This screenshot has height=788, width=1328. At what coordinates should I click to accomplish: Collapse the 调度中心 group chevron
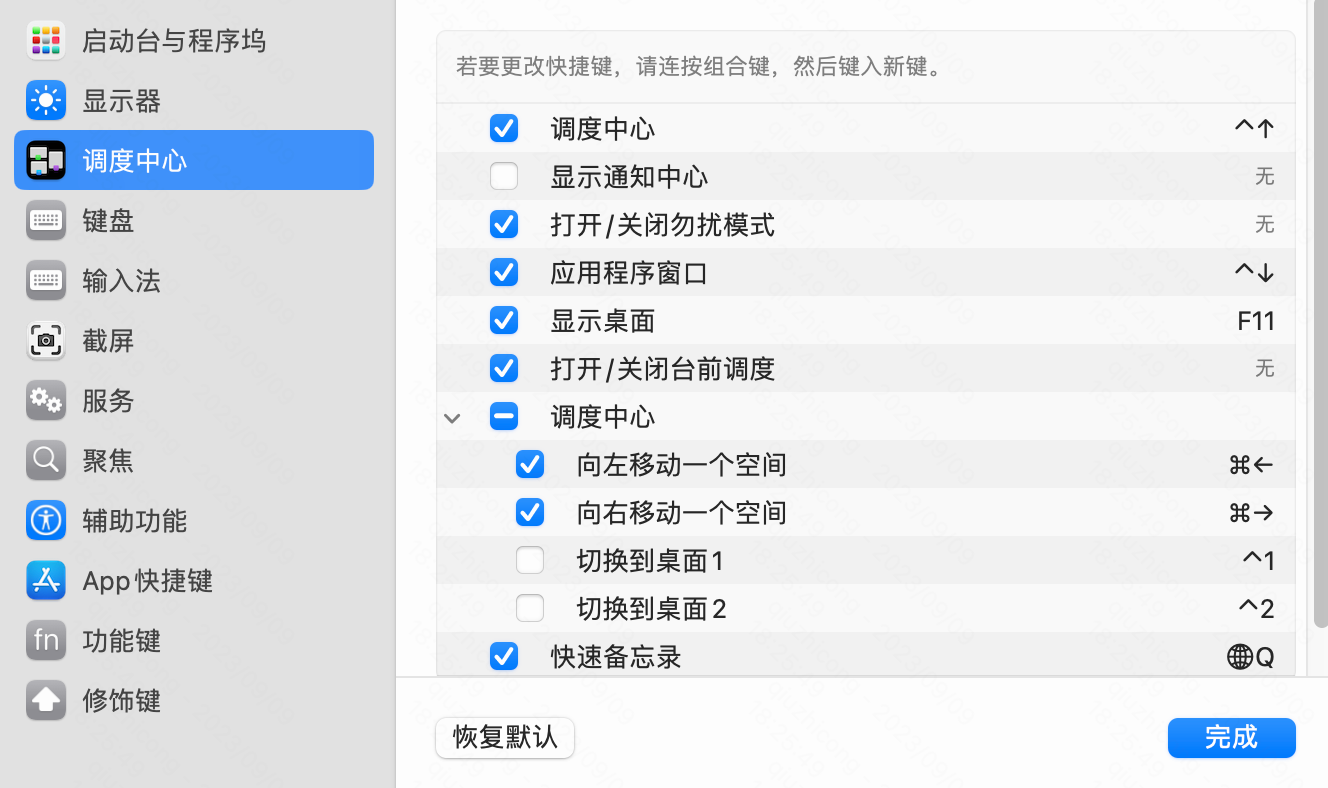(x=452, y=418)
